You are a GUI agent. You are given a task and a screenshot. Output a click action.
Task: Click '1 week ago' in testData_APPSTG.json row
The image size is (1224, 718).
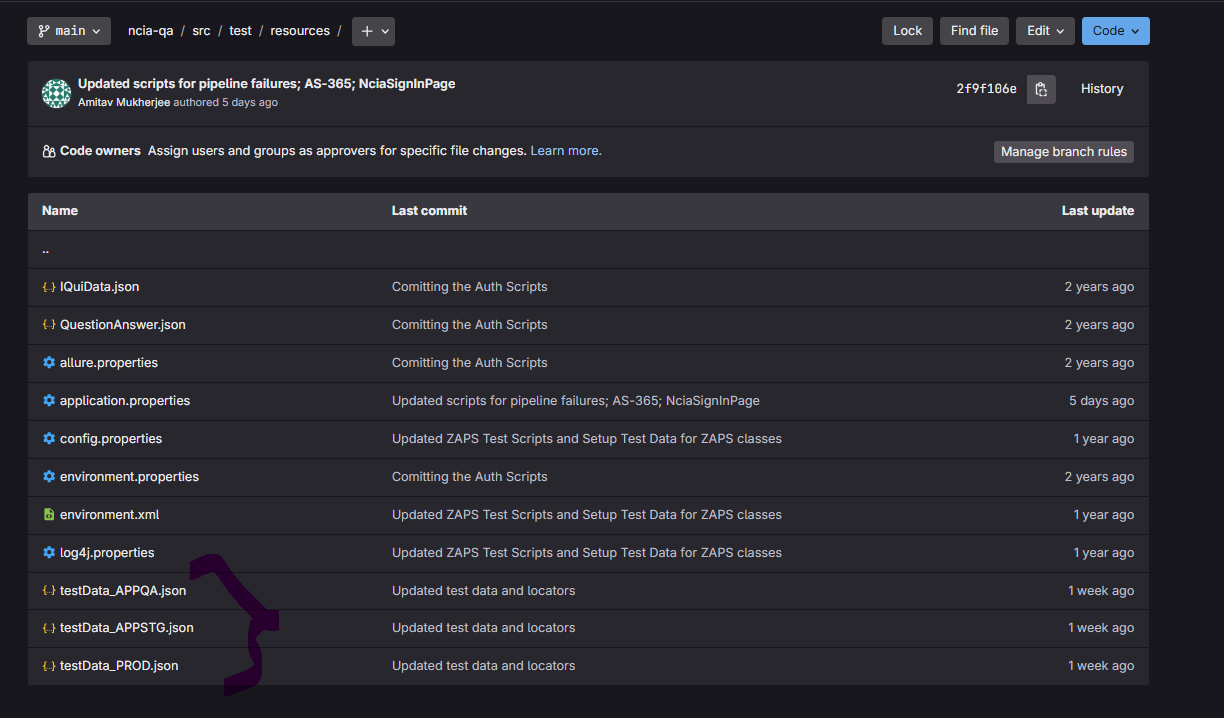[1101, 628]
